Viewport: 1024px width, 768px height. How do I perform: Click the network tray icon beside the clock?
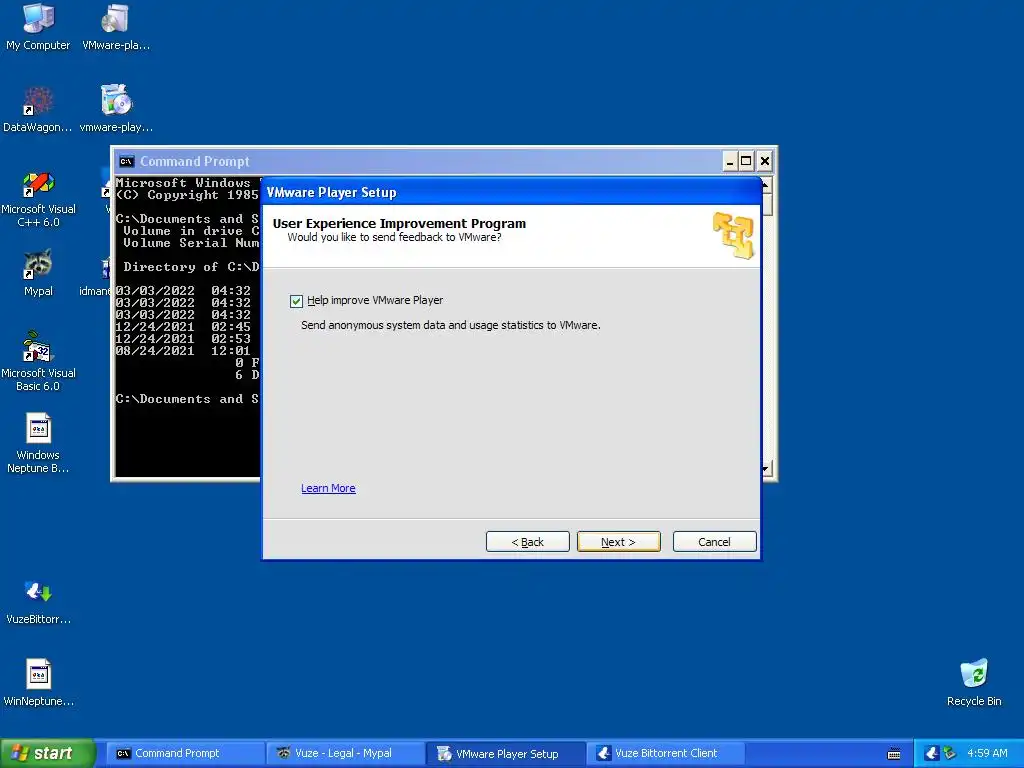(949, 753)
